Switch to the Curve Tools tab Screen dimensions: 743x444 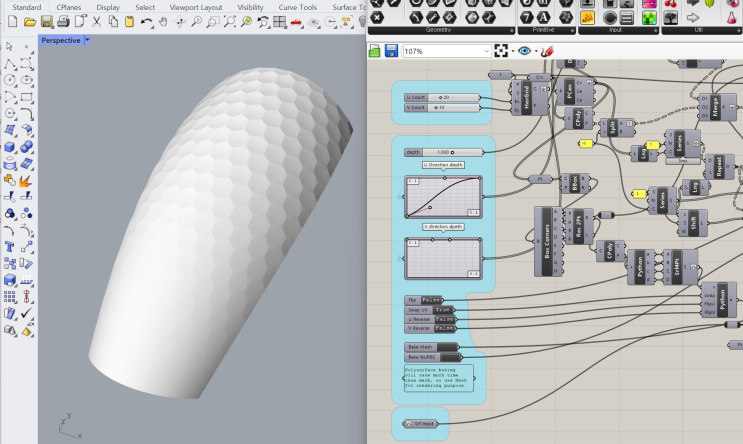(x=298, y=7)
